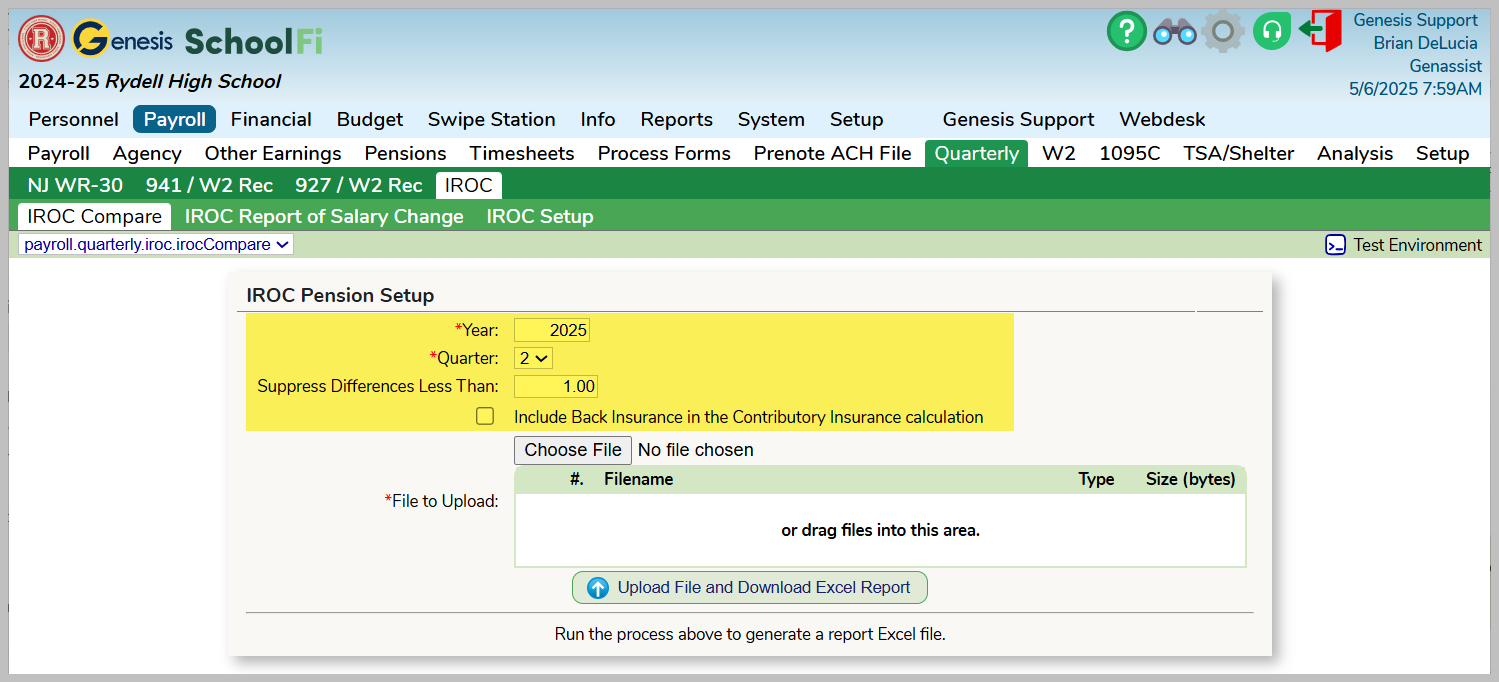Screen dimensions: 1499x682
Task: Click the Test Environment console icon
Action: (x=1335, y=245)
